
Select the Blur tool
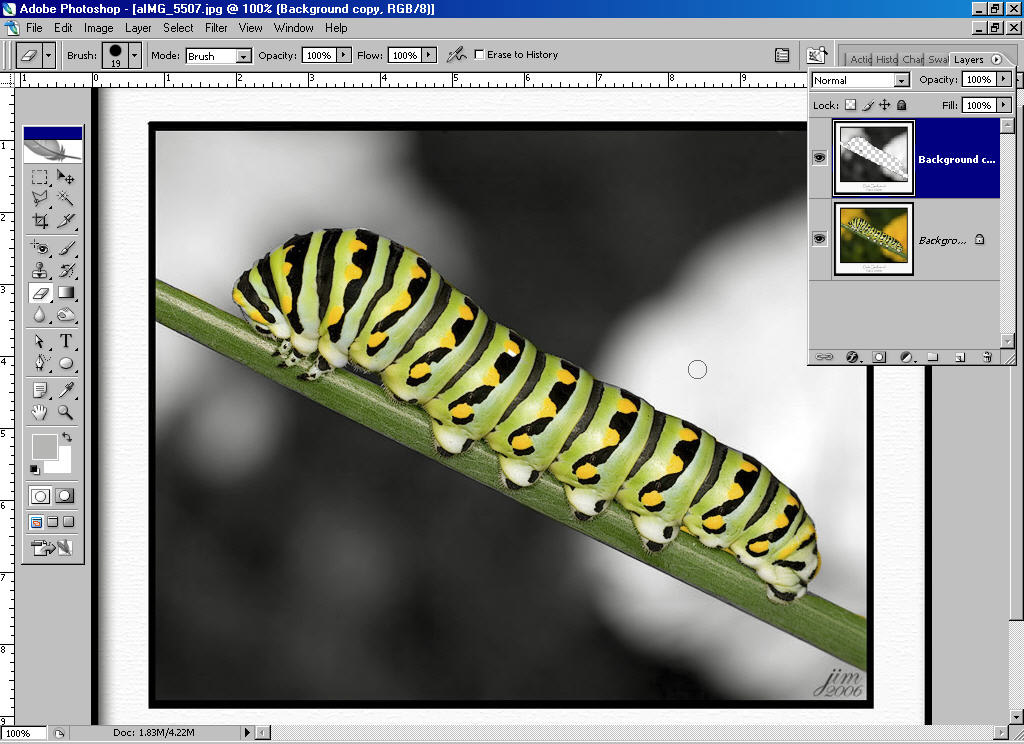pos(40,315)
